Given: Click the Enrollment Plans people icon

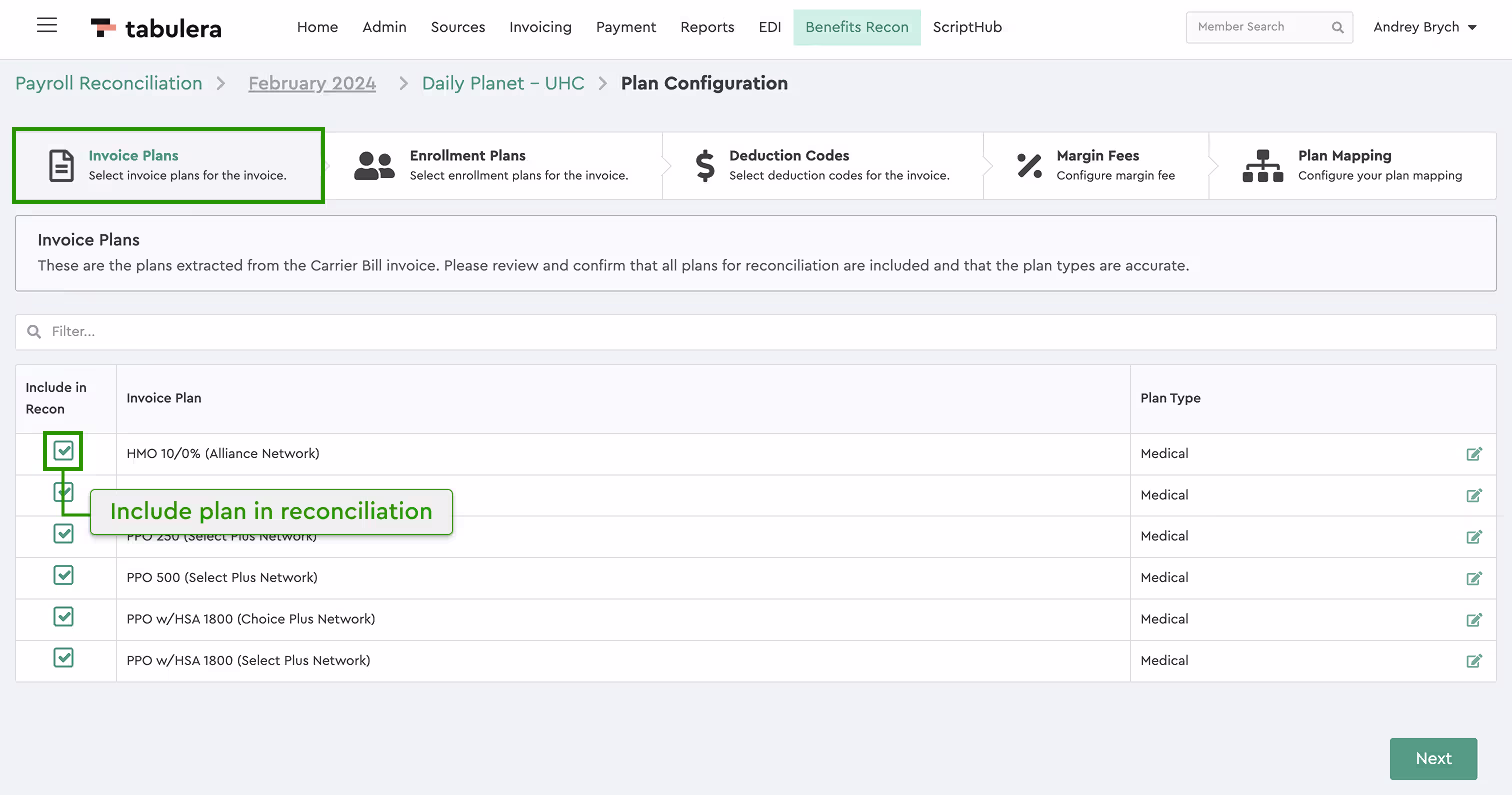Looking at the screenshot, I should click(x=374, y=166).
